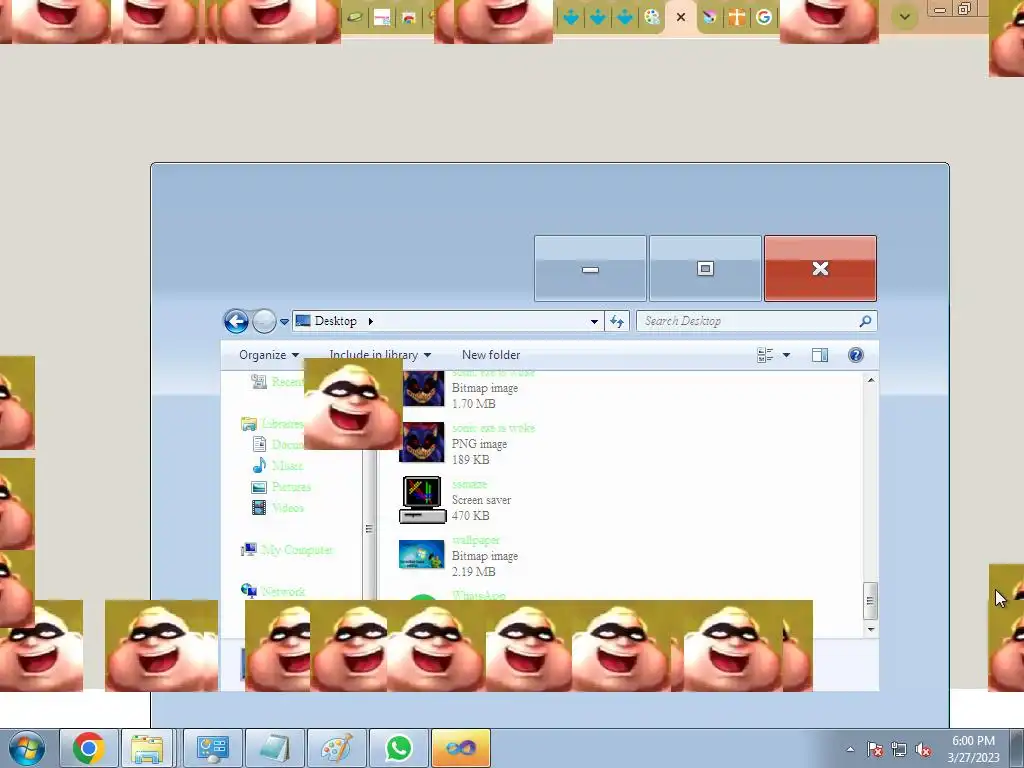Screen dimensions: 1024x768
Task: Switch to the Google browser tab
Action: (x=763, y=18)
